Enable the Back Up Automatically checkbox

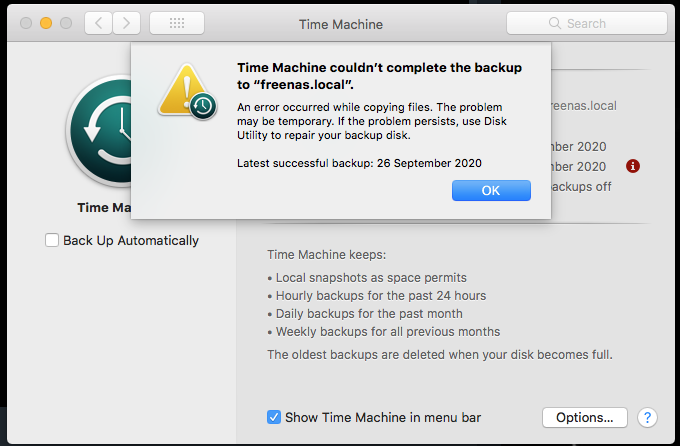tap(52, 240)
